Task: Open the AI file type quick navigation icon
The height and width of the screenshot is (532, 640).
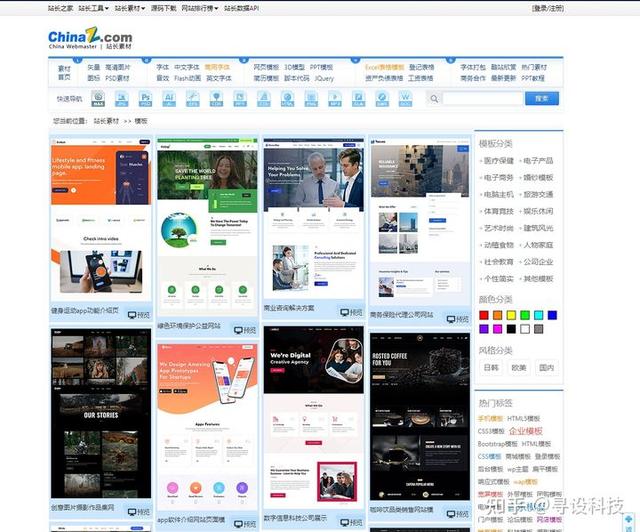Action: [x=169, y=99]
